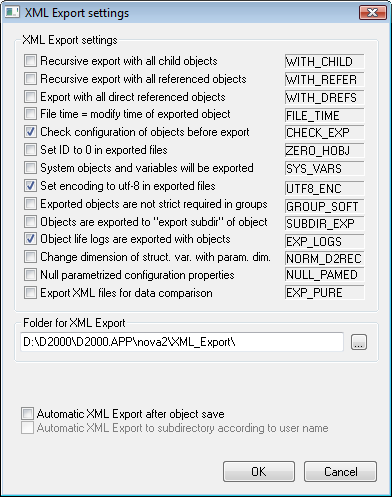Close the XML Export settings dialog
This screenshot has width=392, height=497.
pos(372,13)
